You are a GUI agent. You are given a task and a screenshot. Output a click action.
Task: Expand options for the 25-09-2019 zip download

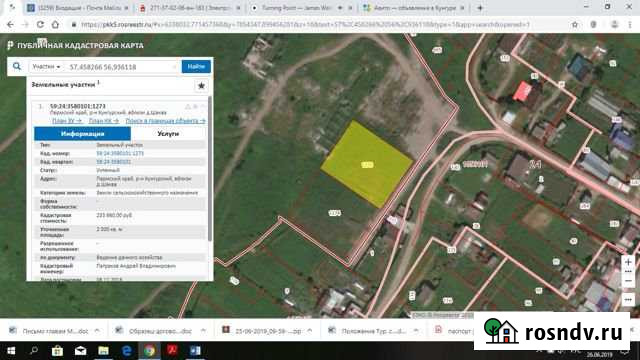click(310, 331)
